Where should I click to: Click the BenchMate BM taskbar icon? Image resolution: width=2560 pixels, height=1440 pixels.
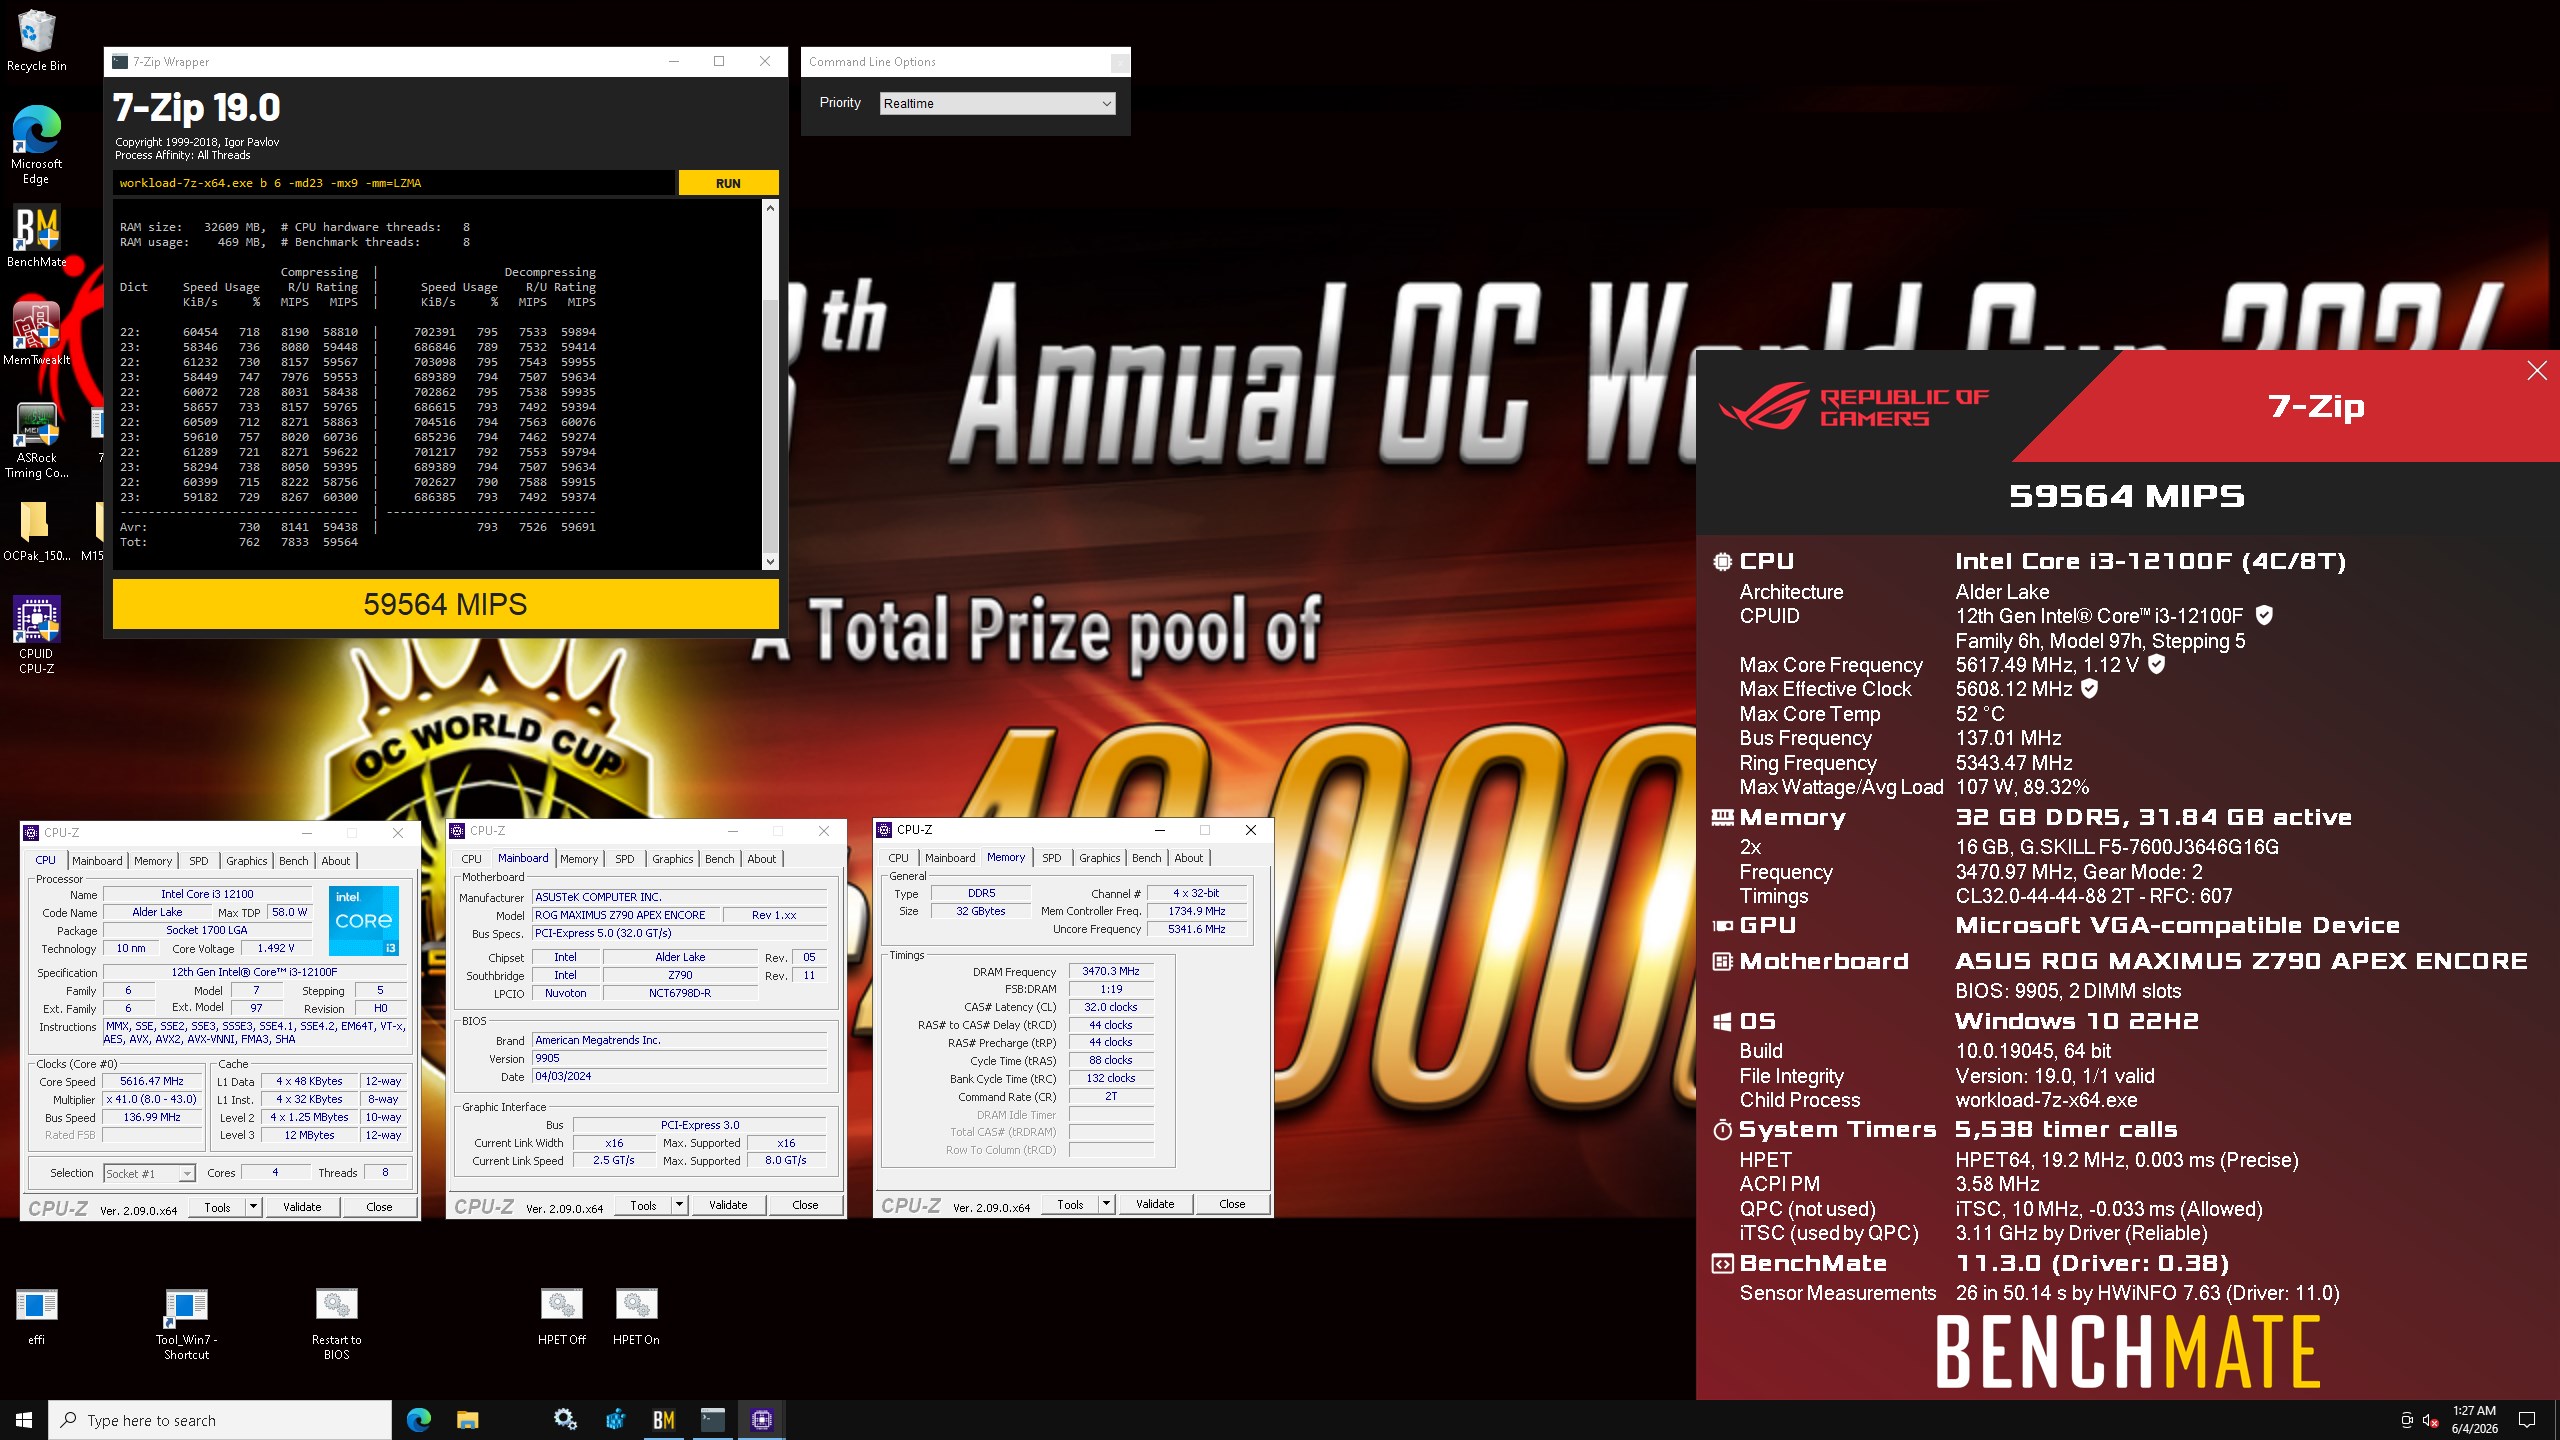(x=663, y=1420)
